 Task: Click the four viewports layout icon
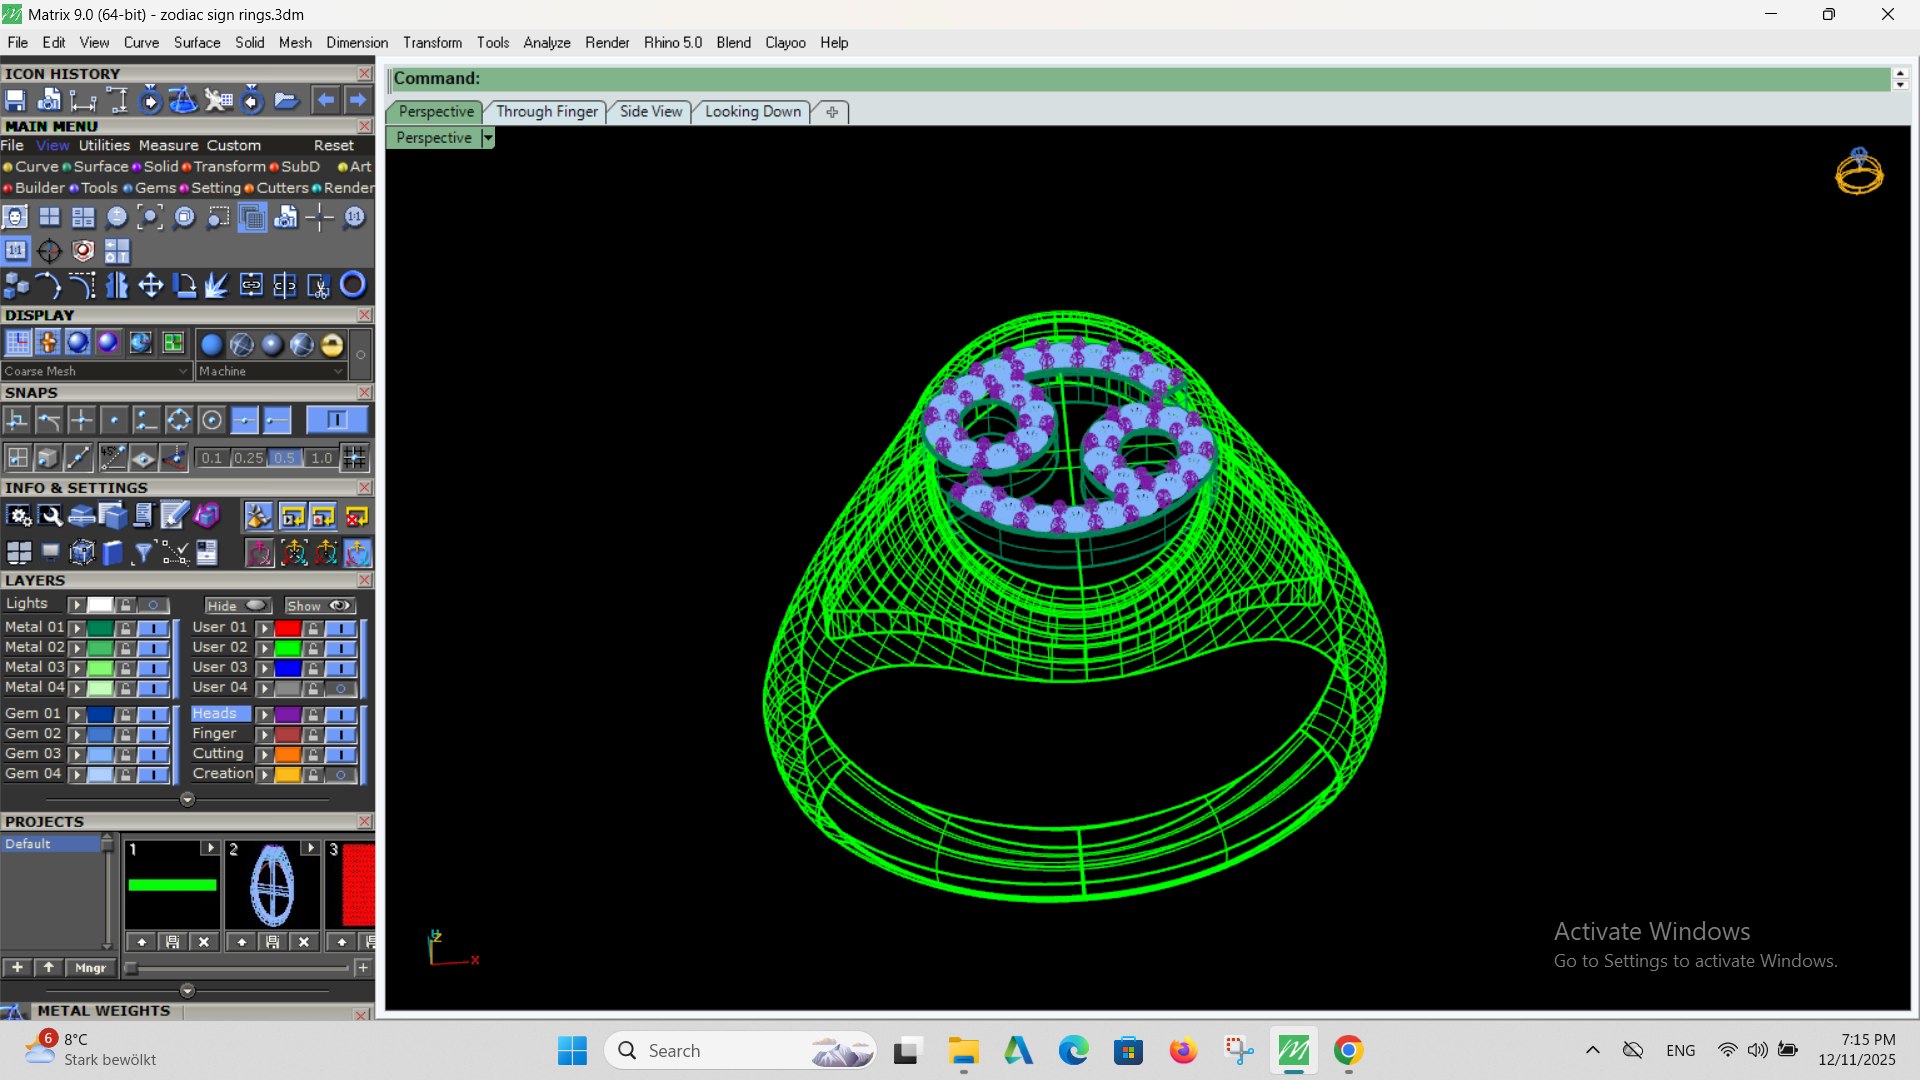coord(49,217)
